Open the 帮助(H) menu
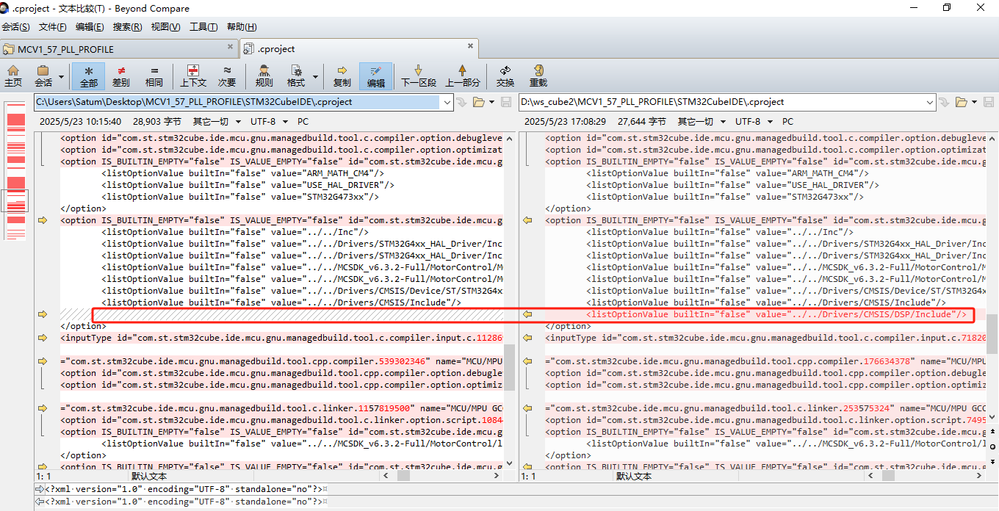The width and height of the screenshot is (999, 511). [241, 27]
